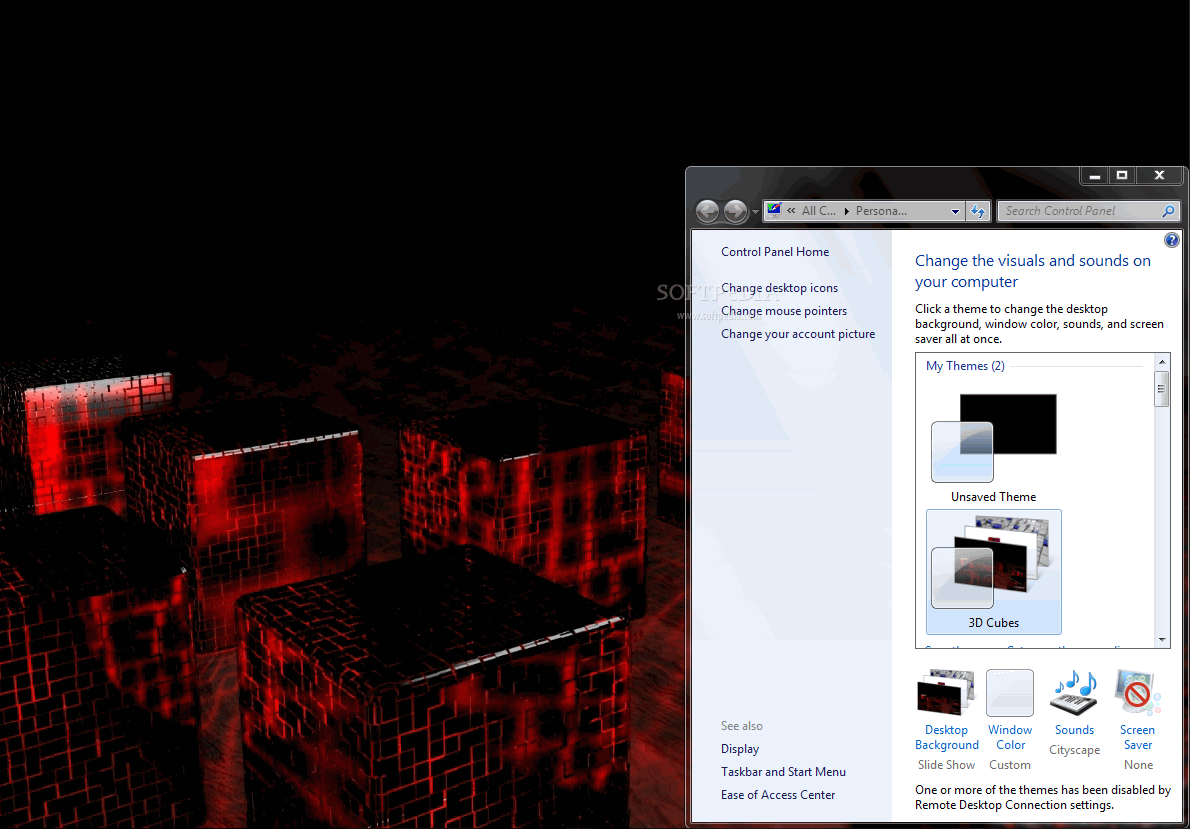Open Ease of Access Center link
Image resolution: width=1190 pixels, height=829 pixels.
[x=778, y=795]
